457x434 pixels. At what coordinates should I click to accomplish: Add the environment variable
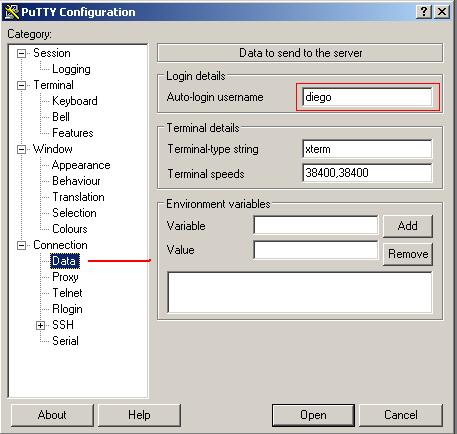click(408, 226)
